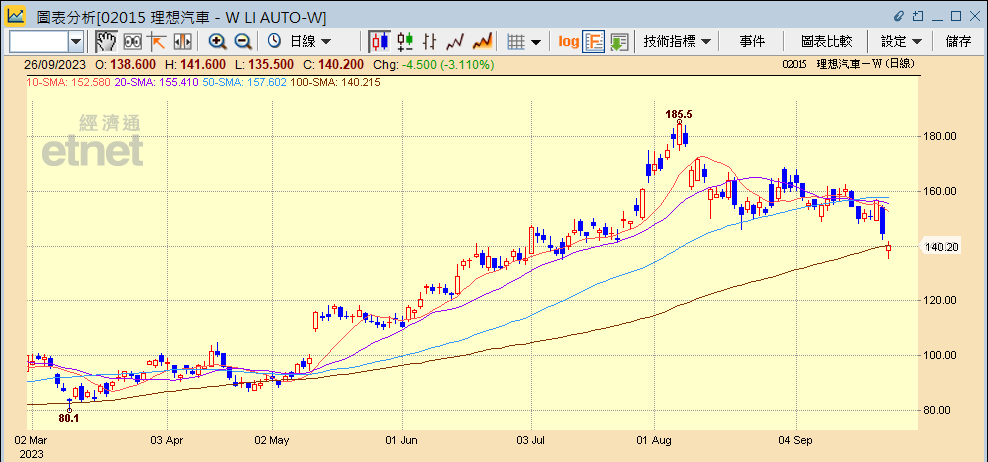Click the zoom out magnifier
The image size is (988, 462).
click(x=242, y=41)
